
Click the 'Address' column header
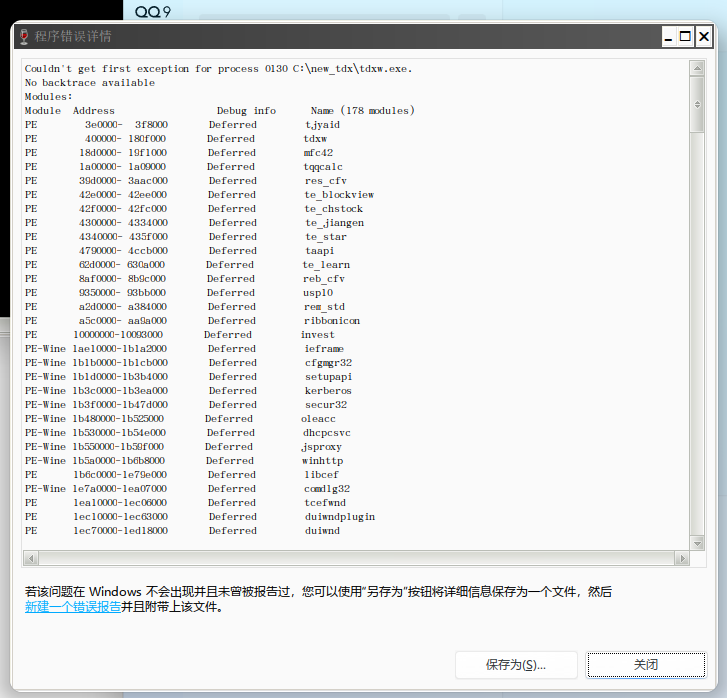pos(94,110)
